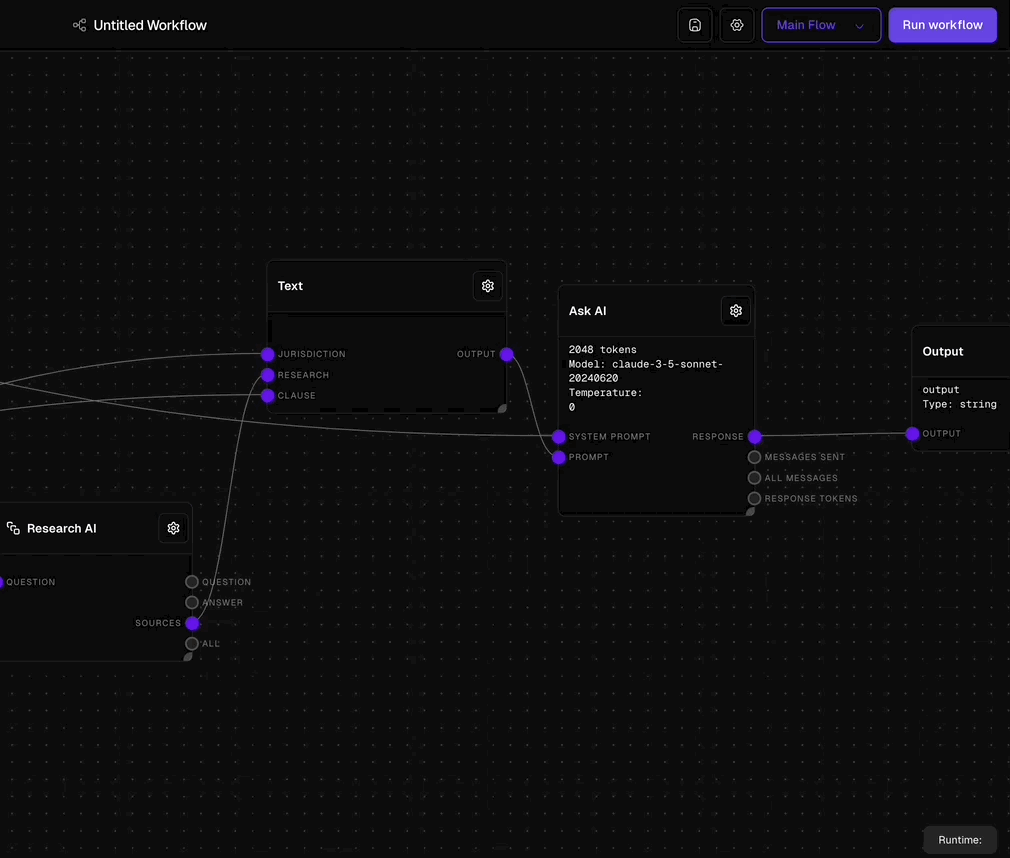Click Untitled Workflow title to rename it
The image size is (1010, 858).
pos(150,24)
